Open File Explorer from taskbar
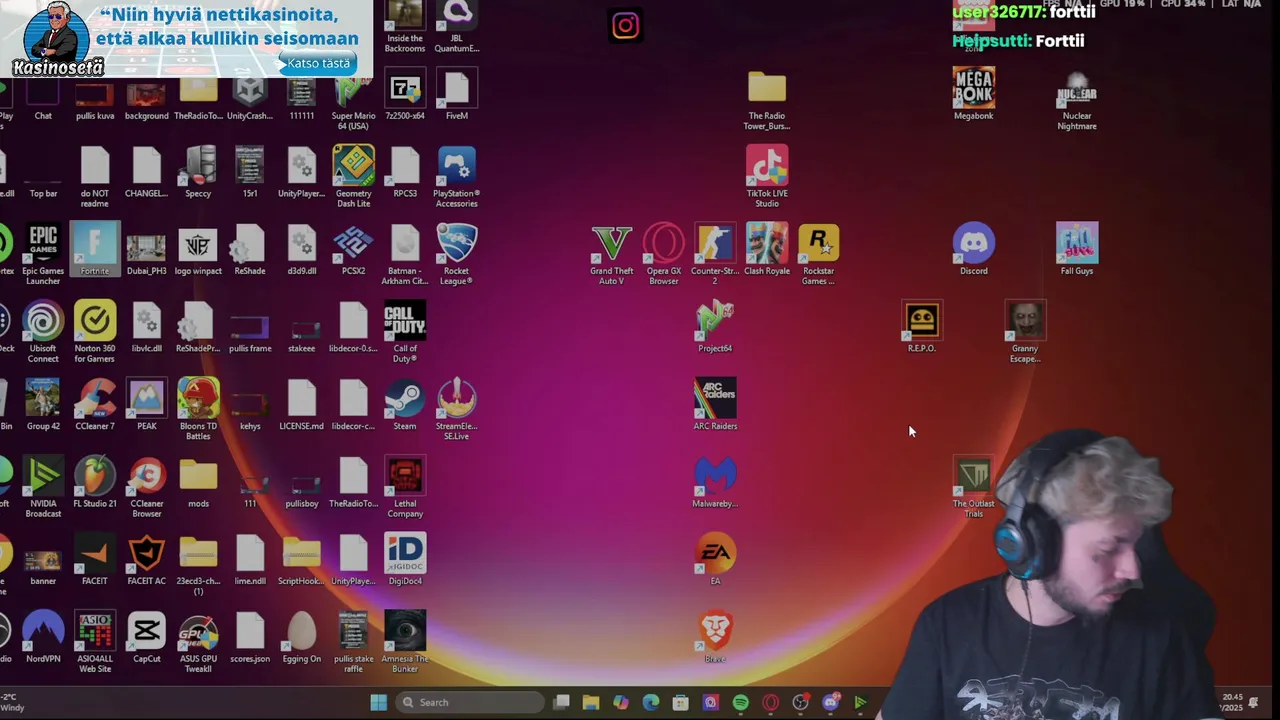This screenshot has height=720, width=1280. [x=590, y=702]
